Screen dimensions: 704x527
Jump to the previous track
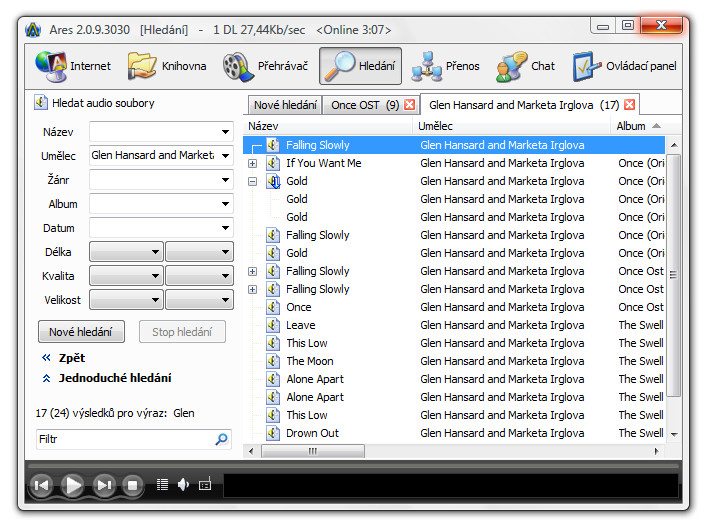(41, 485)
